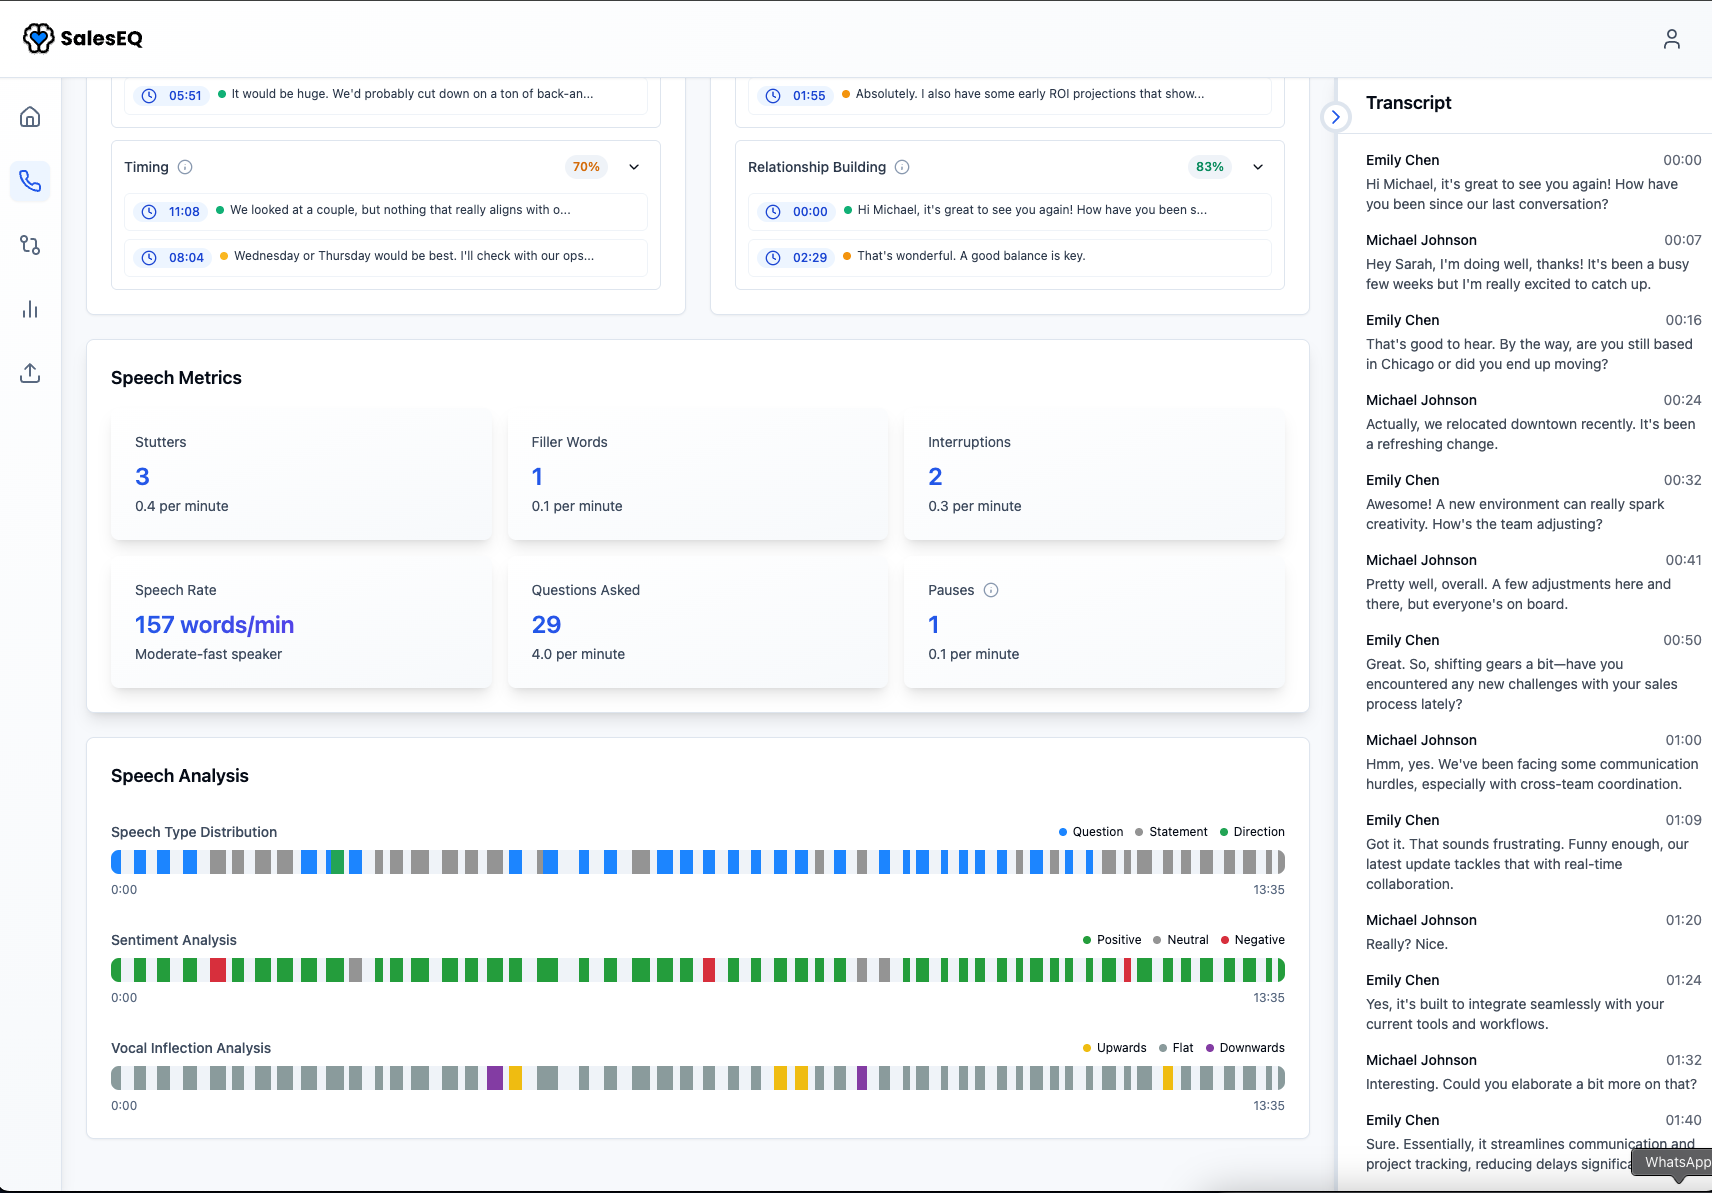Open the transcript line at 00:07
Screen dimensions: 1712x1193
click(1534, 262)
